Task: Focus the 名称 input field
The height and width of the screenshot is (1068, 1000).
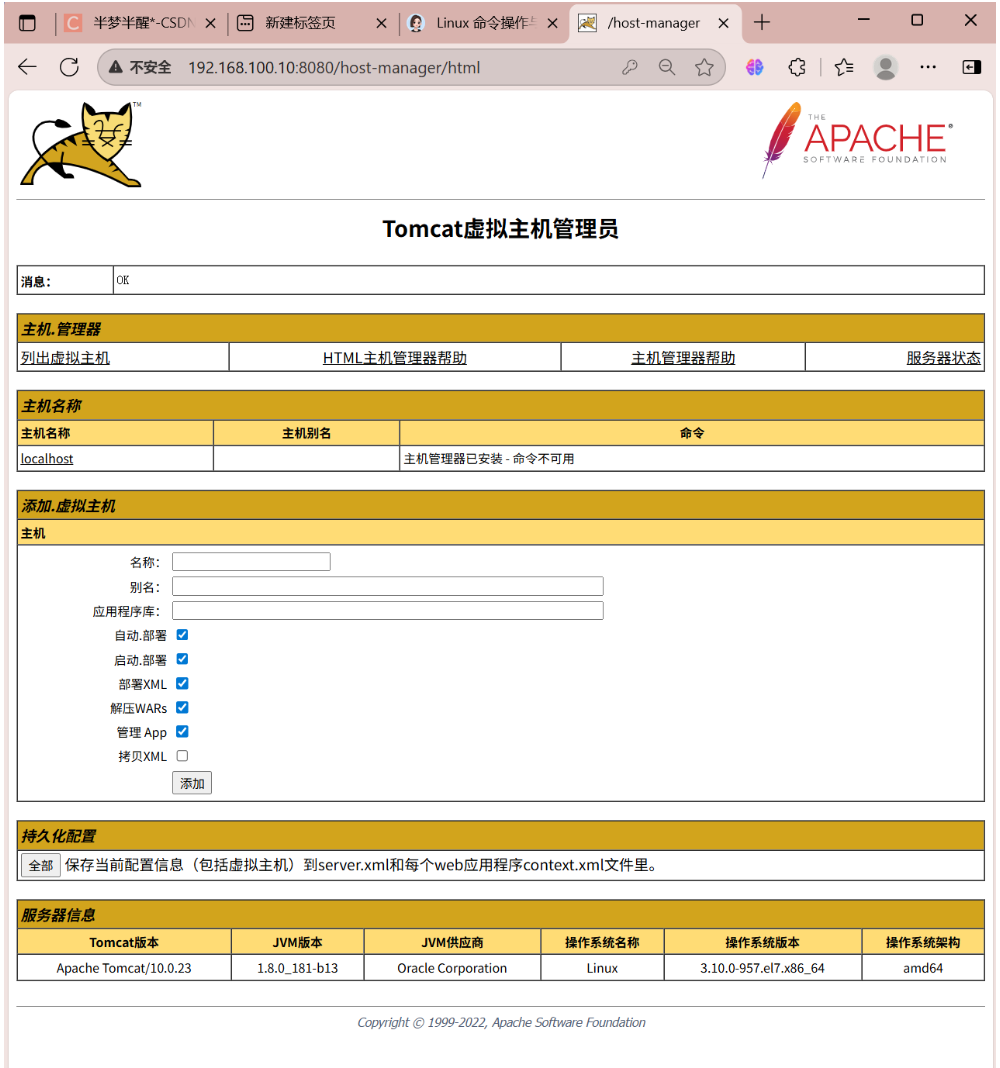Action: click(x=251, y=561)
